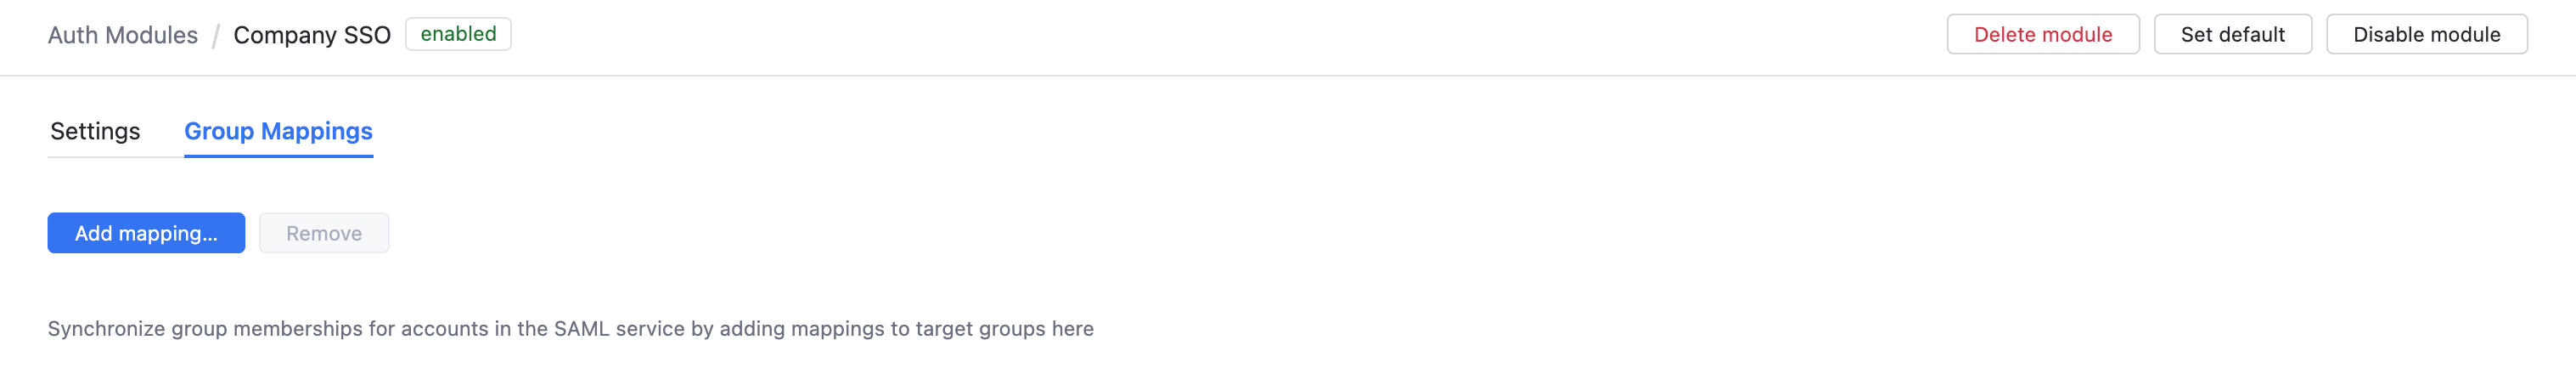The height and width of the screenshot is (391, 2576).
Task: Click the blue Add mapping... button
Action: click(146, 233)
